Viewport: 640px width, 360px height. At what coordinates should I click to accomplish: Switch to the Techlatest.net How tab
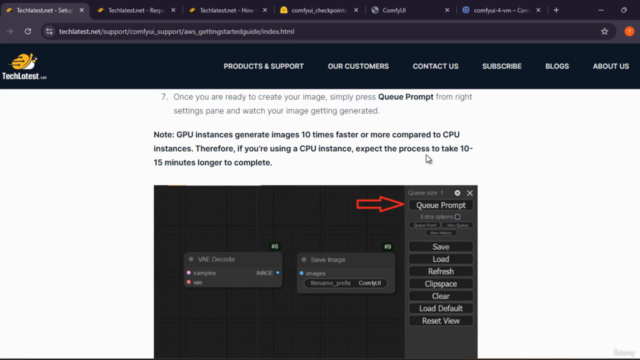227,10
